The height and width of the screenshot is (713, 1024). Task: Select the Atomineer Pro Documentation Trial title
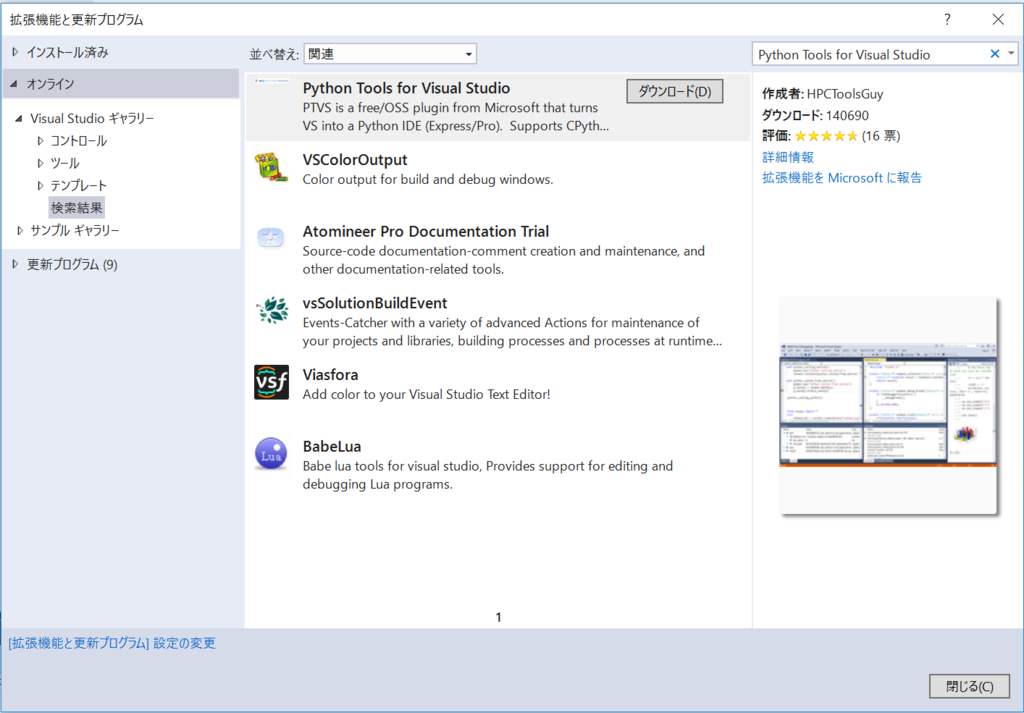426,232
